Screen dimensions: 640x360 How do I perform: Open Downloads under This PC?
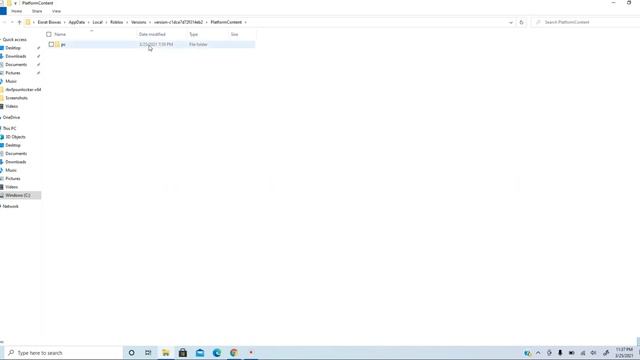click(16, 162)
